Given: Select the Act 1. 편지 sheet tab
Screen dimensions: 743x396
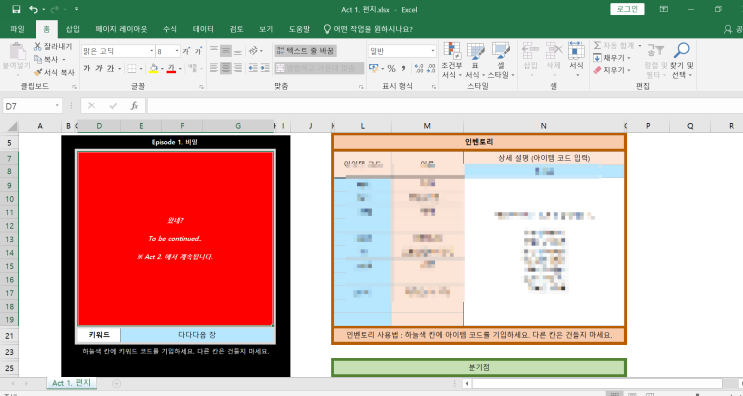Looking at the screenshot, I should pyautogui.click(x=71, y=383).
